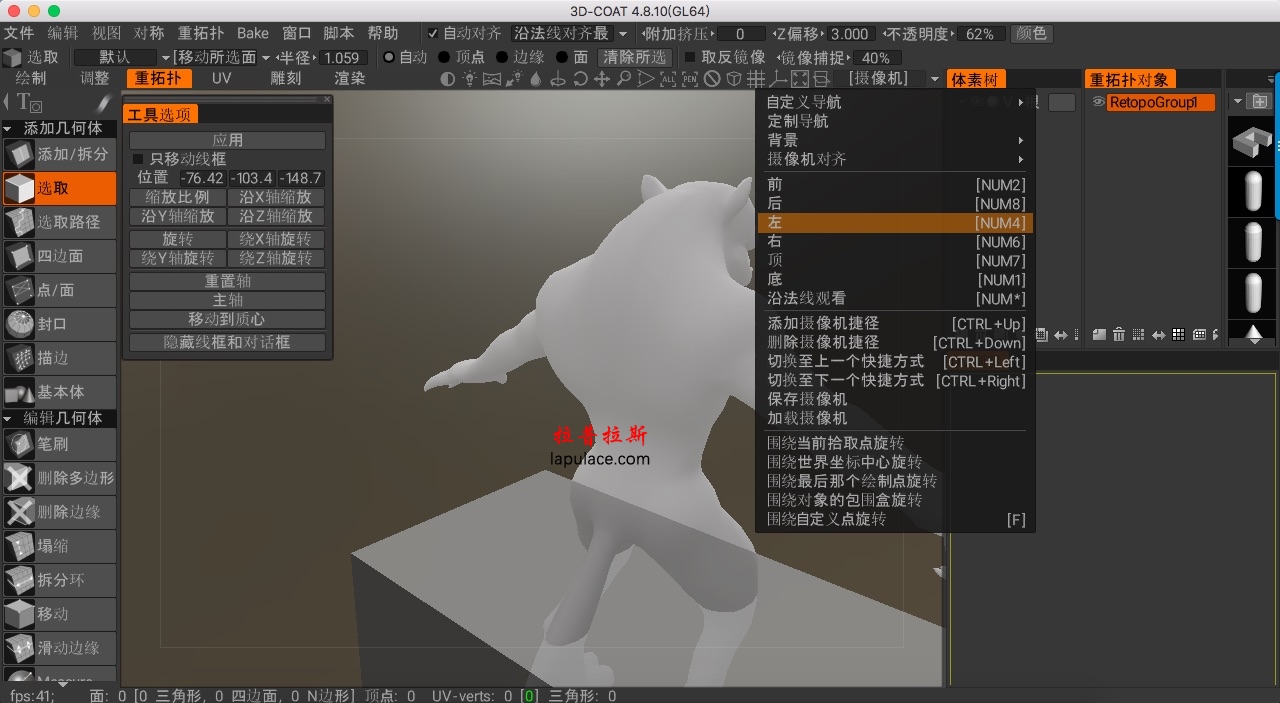Screen dimensions: 1280x703
Task: Select the 删除边缘 tool
Action: (59, 512)
